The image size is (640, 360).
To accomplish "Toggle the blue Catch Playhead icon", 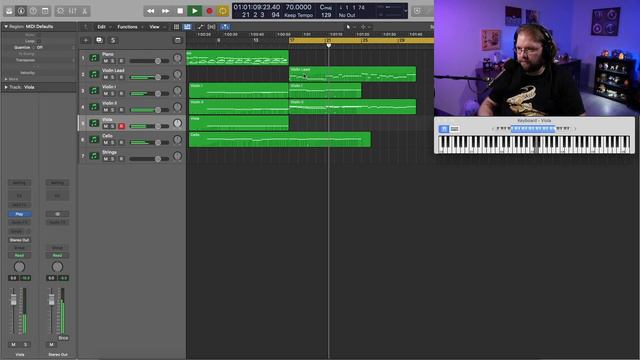I will (225, 27).
